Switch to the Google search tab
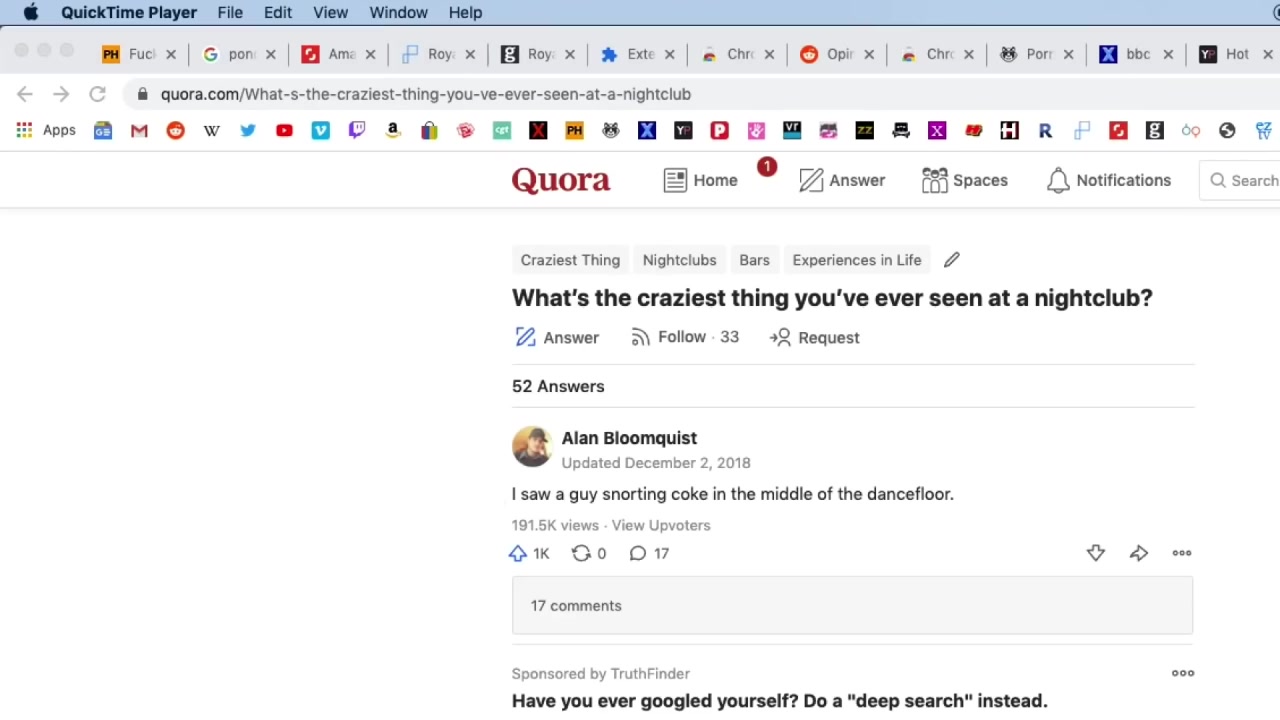This screenshot has height=720, width=1280. pyautogui.click(x=238, y=54)
